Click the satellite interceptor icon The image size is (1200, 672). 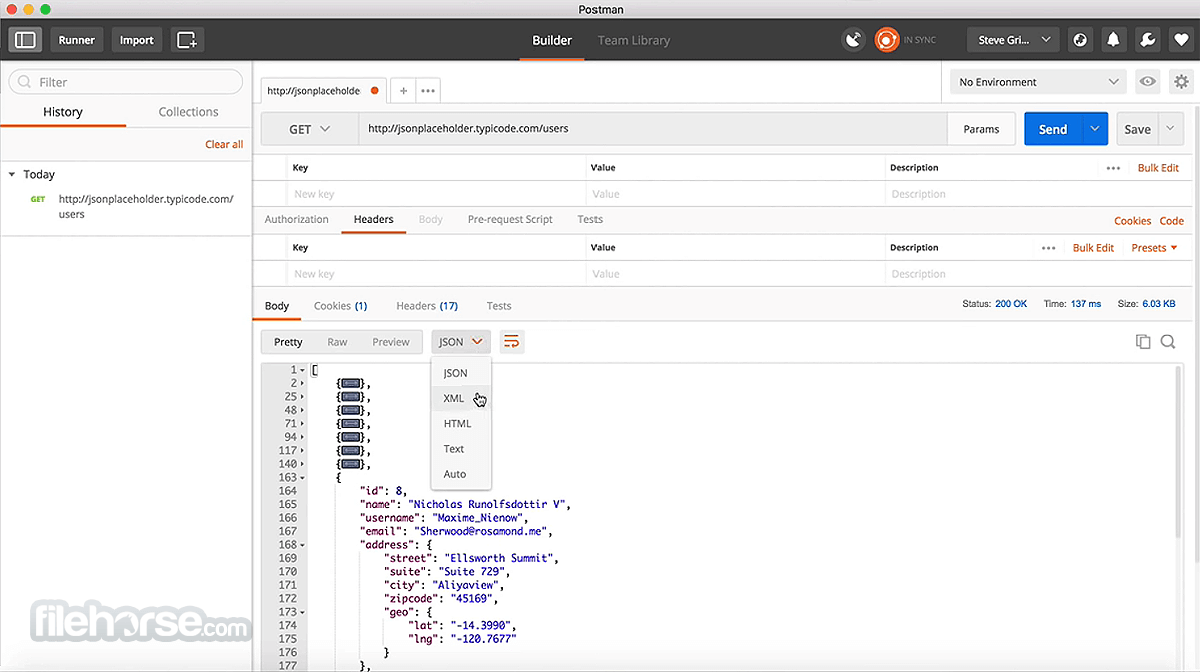coord(853,40)
